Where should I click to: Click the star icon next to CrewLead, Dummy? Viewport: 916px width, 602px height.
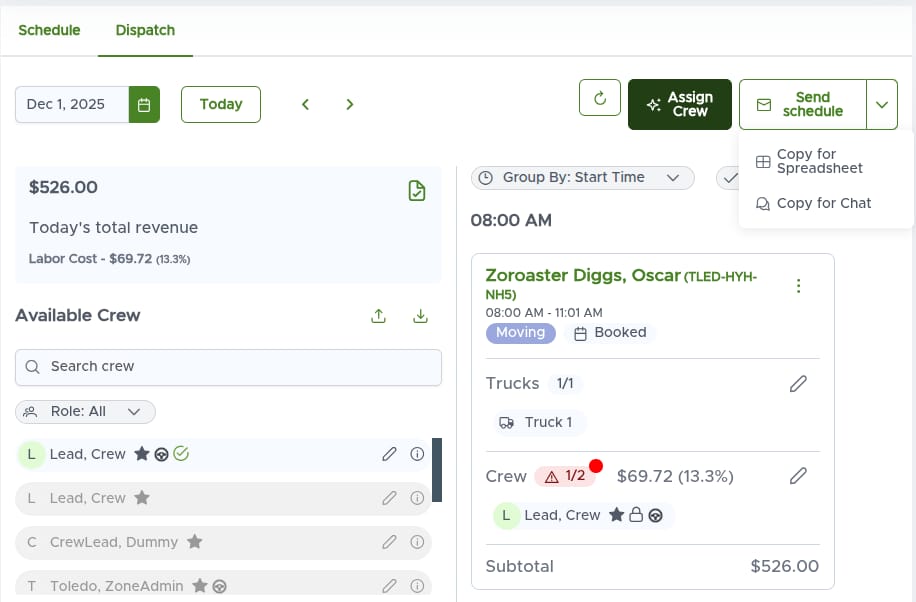click(x=195, y=541)
